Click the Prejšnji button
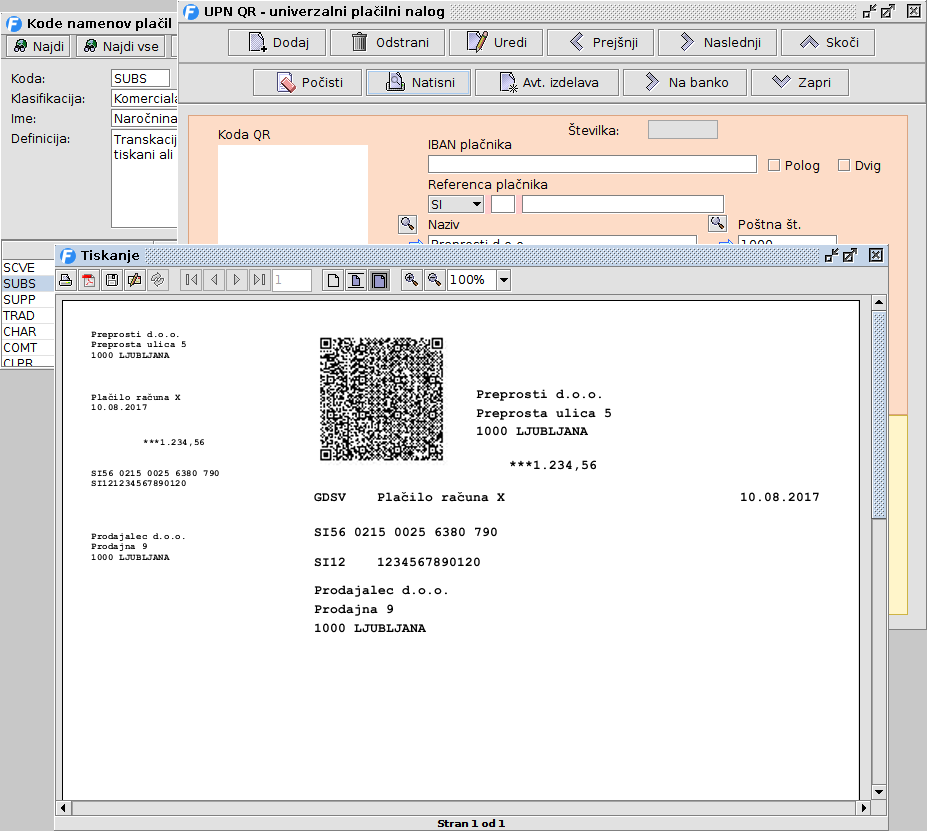 601,43
